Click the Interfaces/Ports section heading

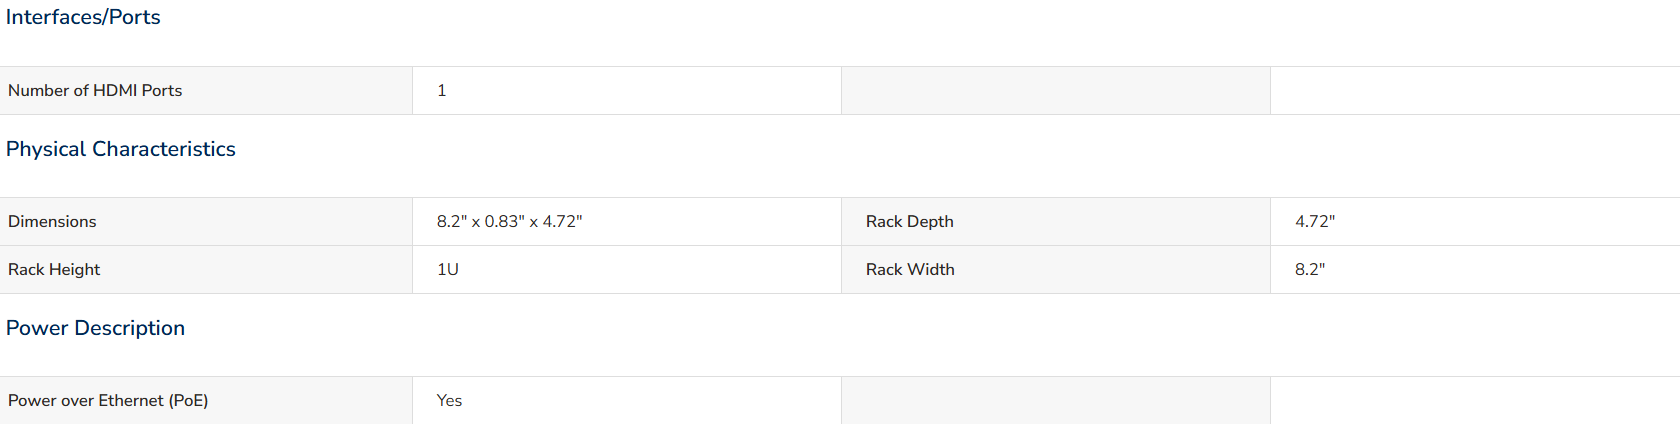tap(83, 17)
